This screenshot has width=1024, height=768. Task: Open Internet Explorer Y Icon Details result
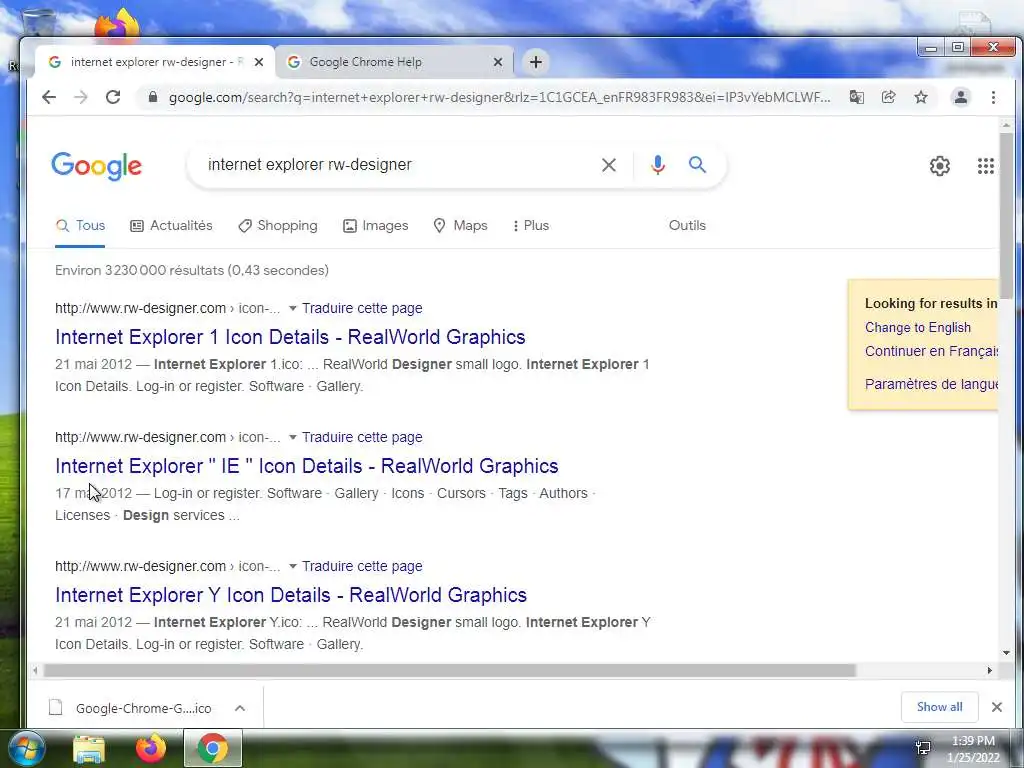click(291, 595)
